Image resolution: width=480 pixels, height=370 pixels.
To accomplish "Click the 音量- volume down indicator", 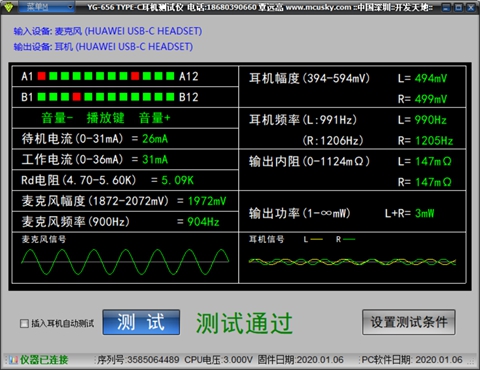I will point(57,118).
